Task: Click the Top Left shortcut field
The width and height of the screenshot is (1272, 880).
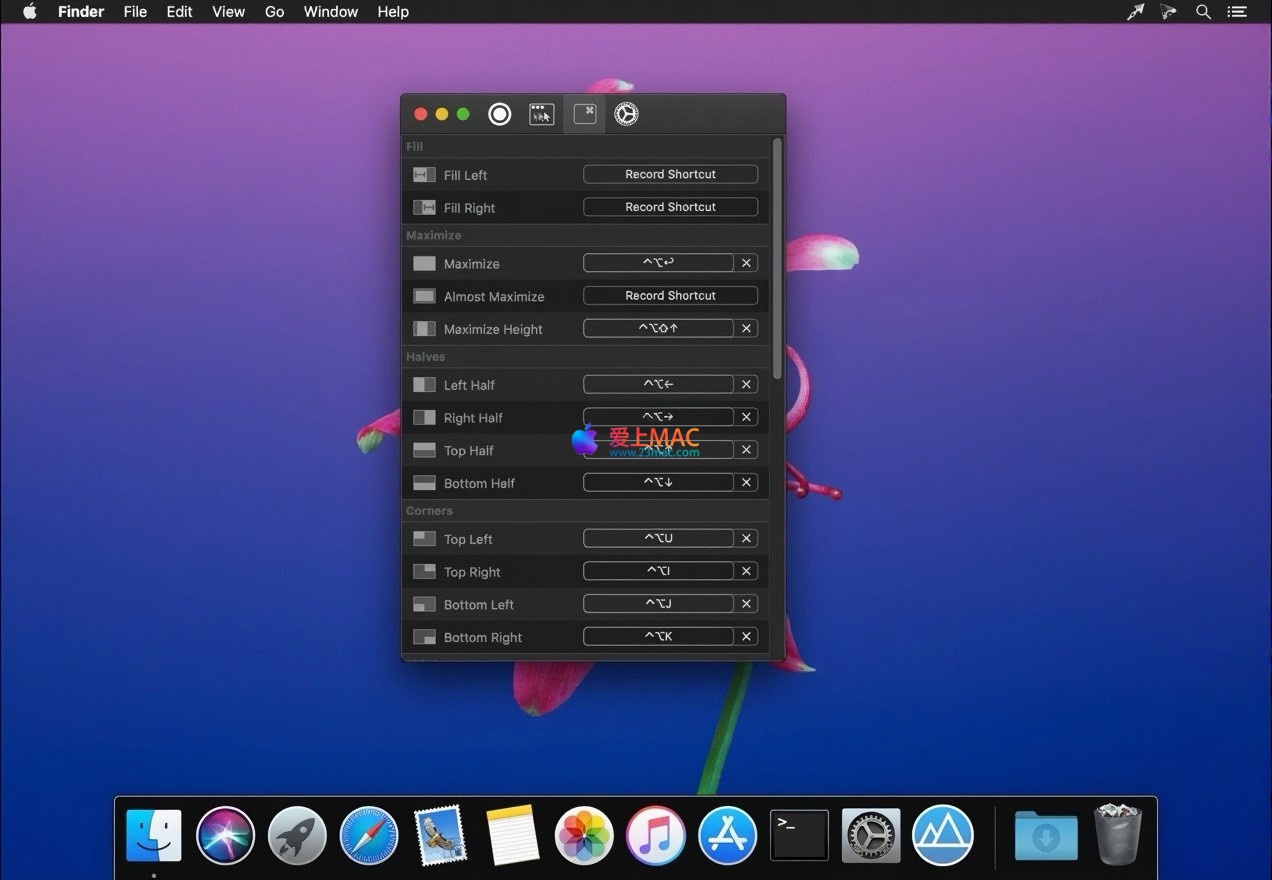Action: tap(658, 538)
